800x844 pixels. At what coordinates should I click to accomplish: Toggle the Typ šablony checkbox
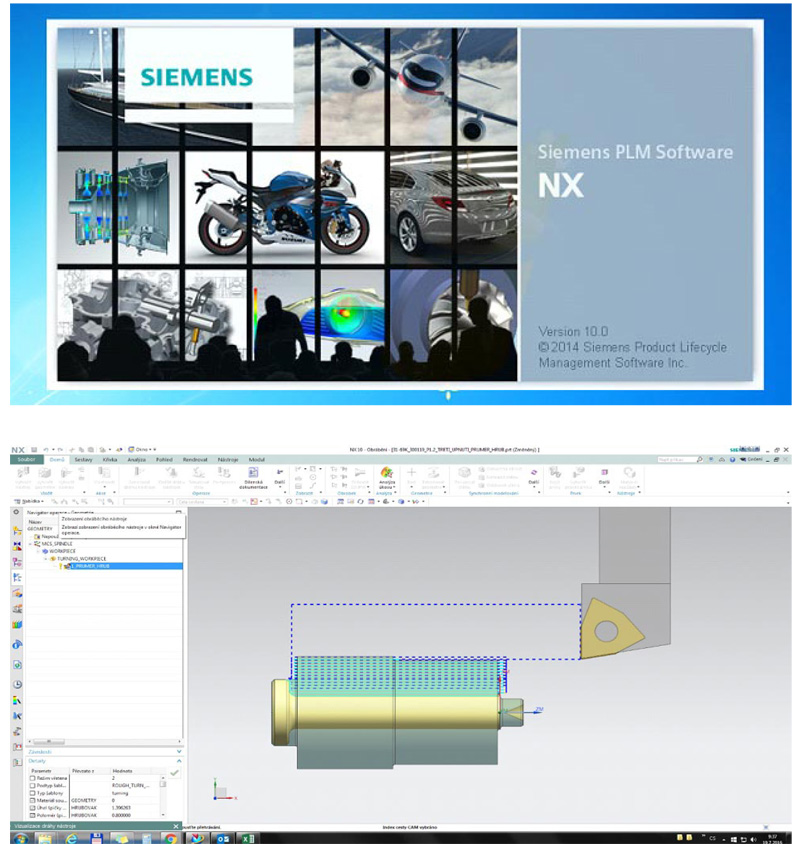tap(33, 793)
